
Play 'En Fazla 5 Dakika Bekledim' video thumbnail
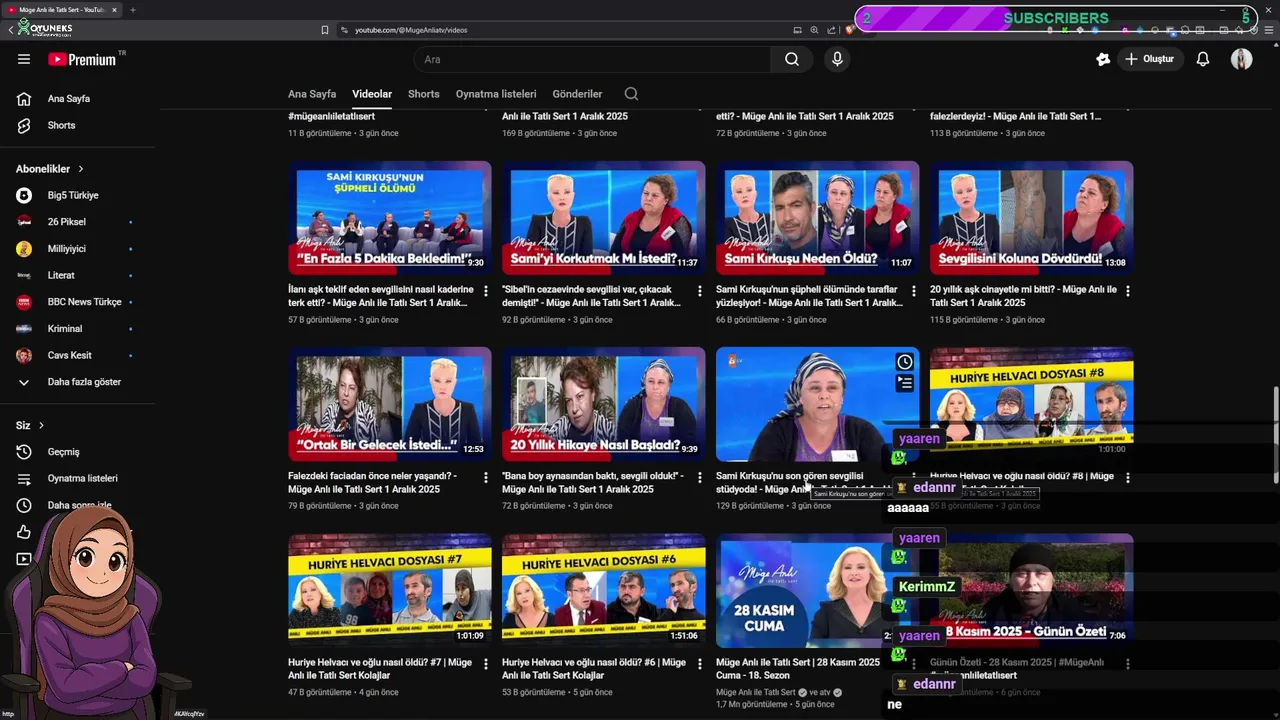390,218
